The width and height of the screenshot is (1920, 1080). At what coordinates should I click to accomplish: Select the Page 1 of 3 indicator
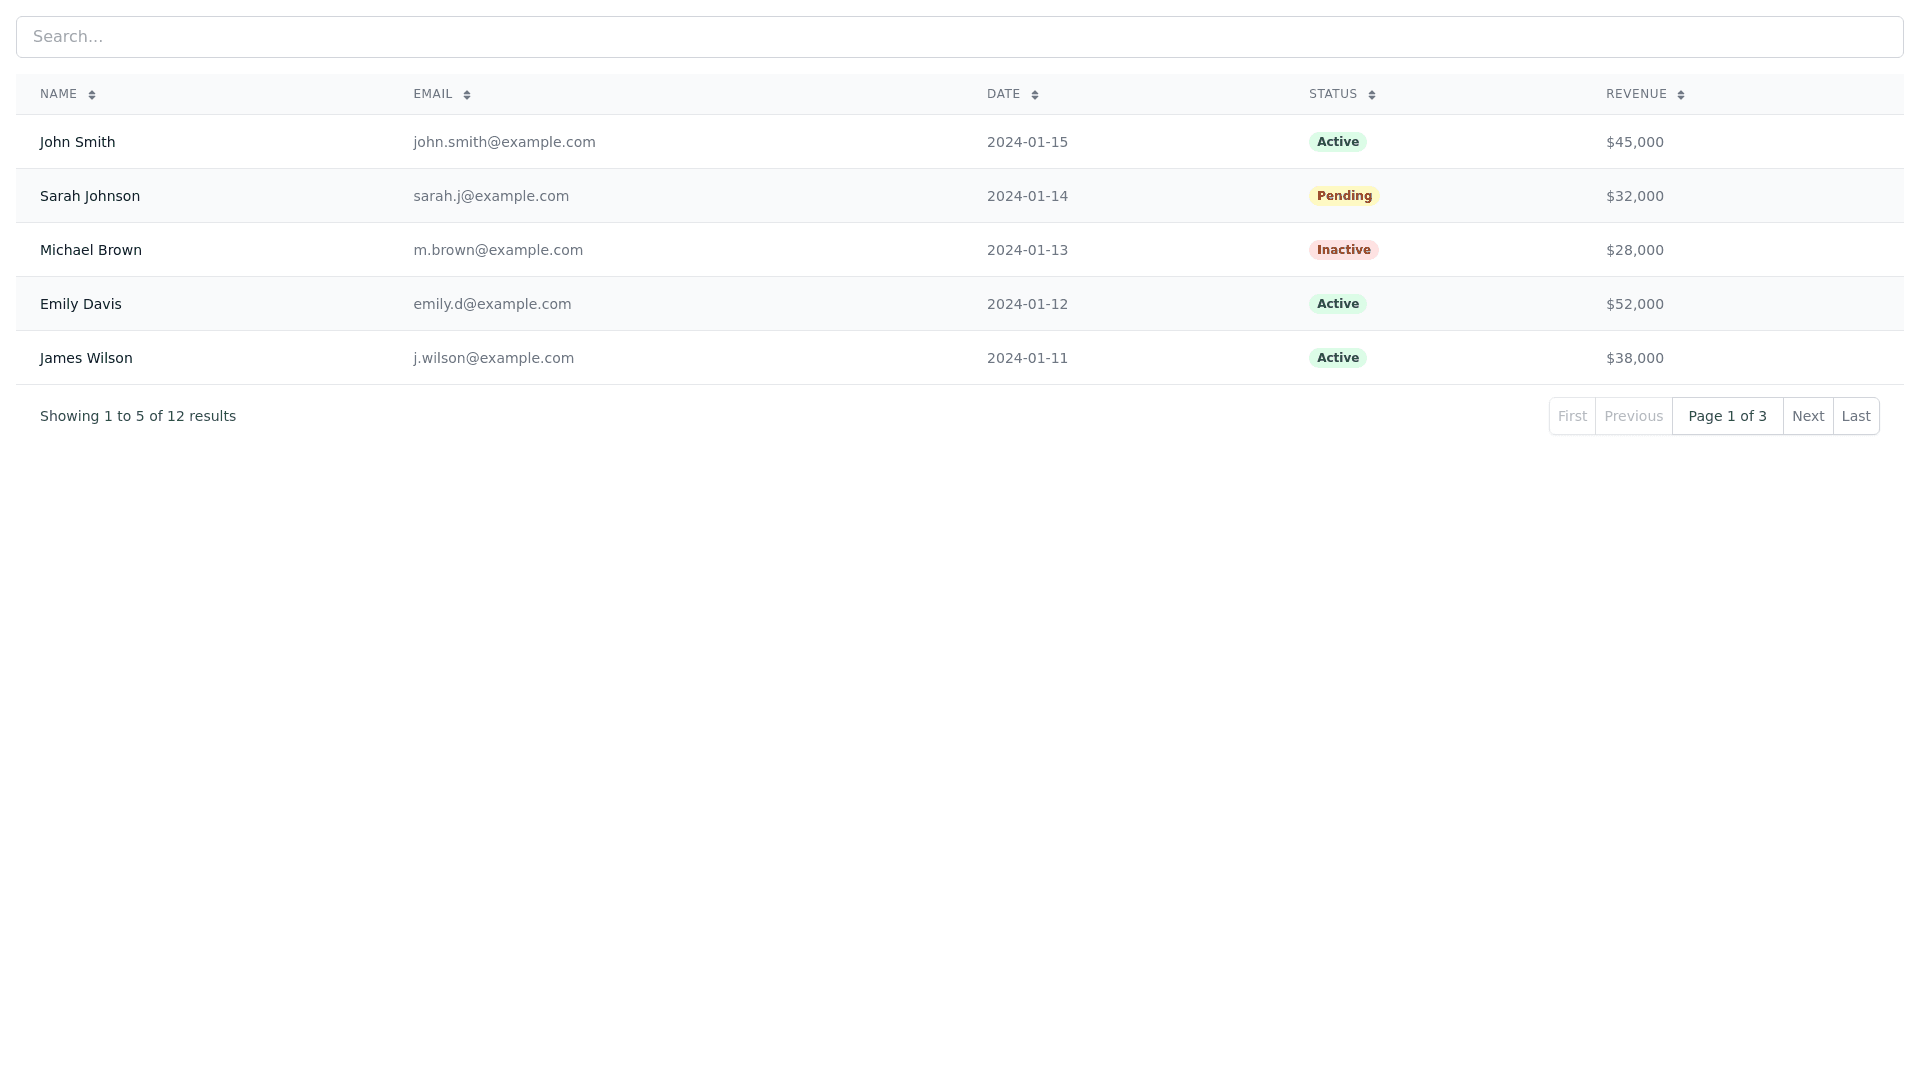pos(1727,416)
